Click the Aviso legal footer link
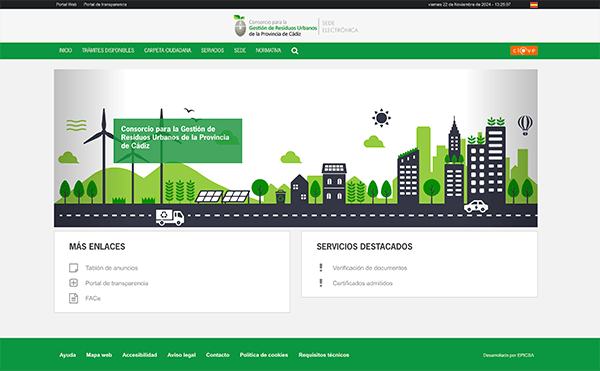 click(x=181, y=355)
